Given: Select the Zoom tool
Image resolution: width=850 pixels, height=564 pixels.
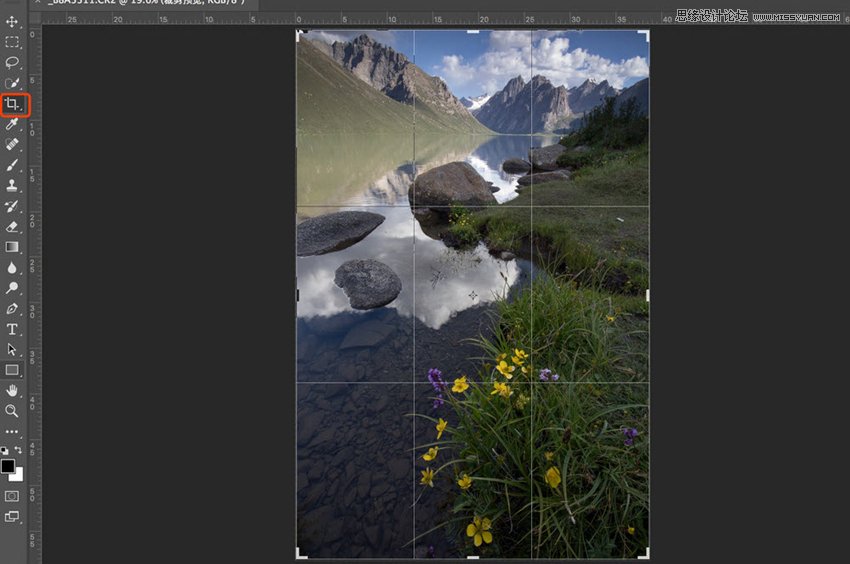Looking at the screenshot, I should (x=12, y=411).
